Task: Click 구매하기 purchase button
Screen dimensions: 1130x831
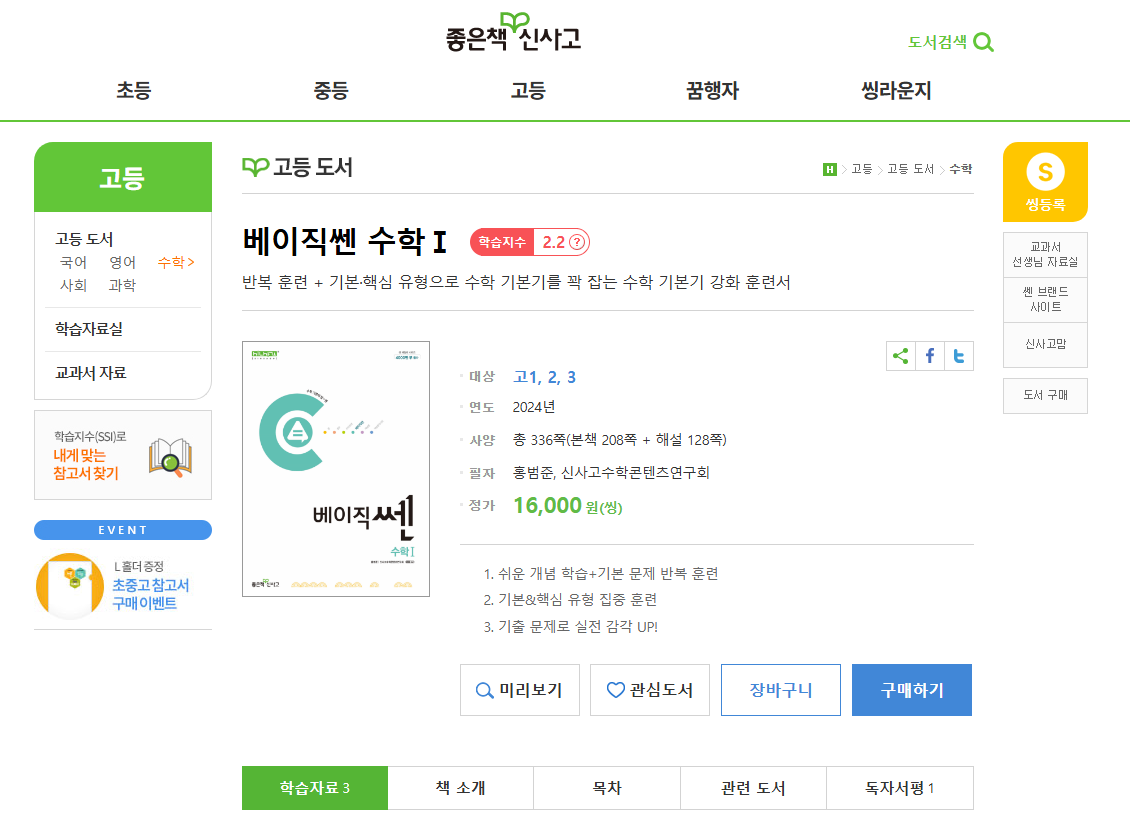Action: pos(912,690)
